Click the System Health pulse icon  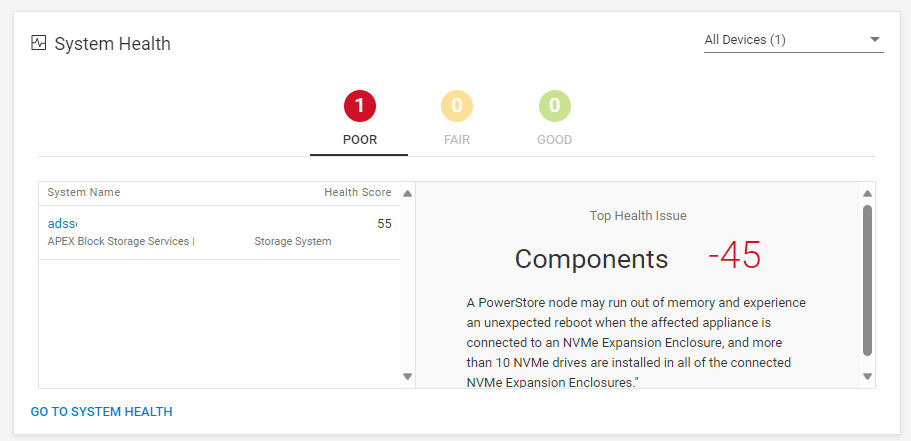(39, 43)
